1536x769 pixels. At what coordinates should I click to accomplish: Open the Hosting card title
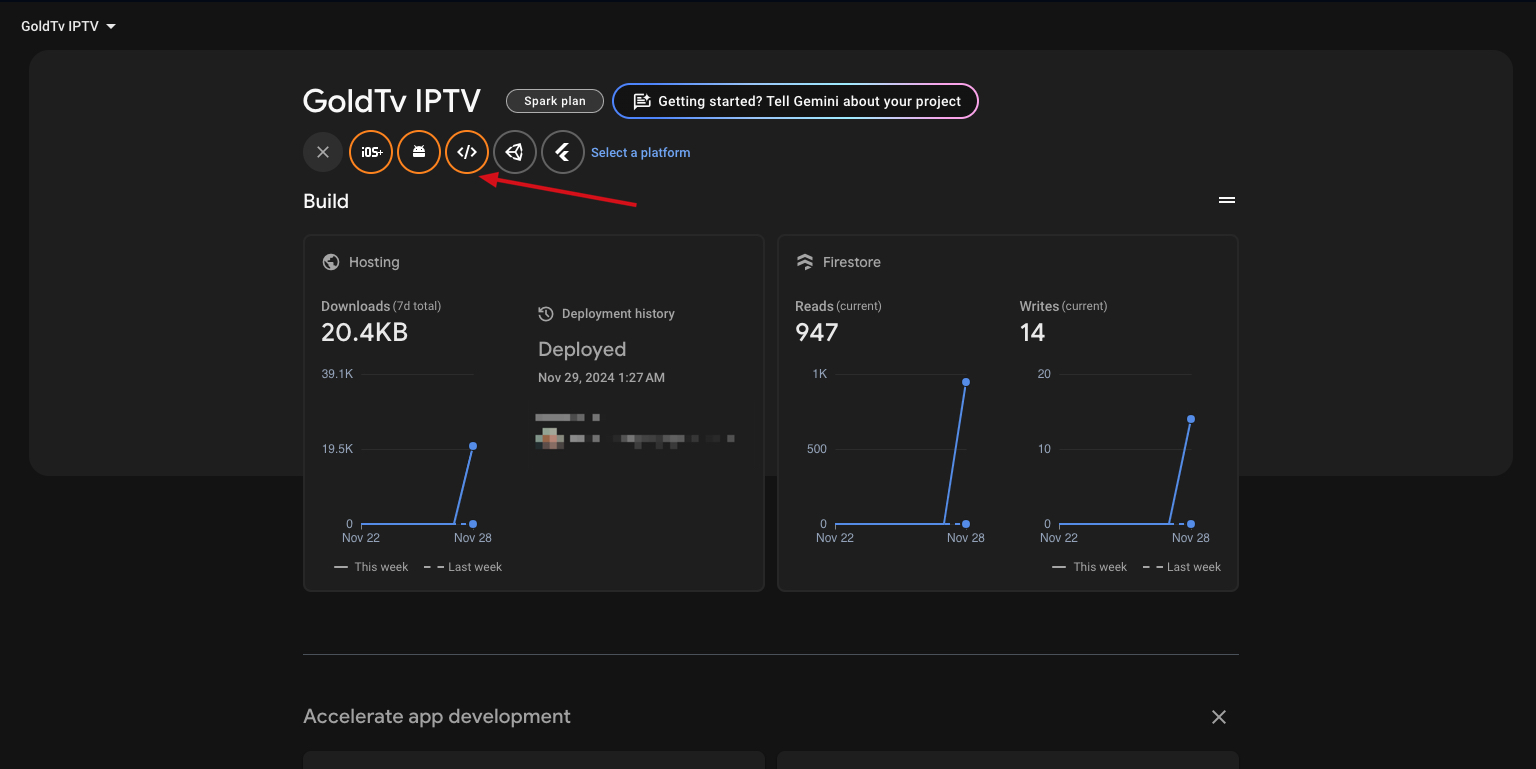(374, 262)
